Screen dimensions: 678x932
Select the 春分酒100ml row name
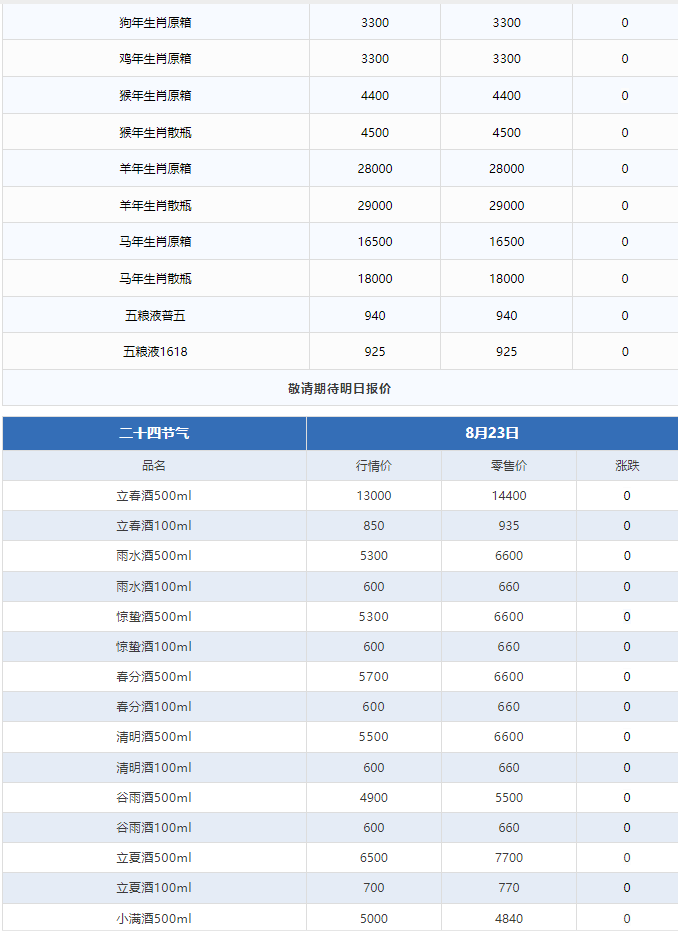[x=154, y=707]
